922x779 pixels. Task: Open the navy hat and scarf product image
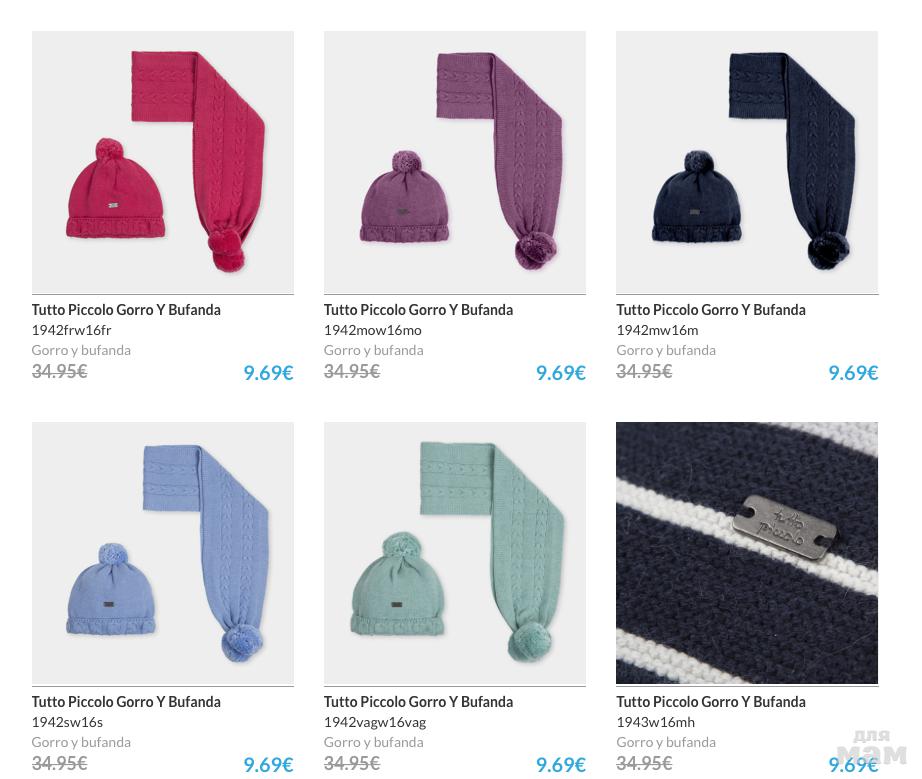point(747,162)
